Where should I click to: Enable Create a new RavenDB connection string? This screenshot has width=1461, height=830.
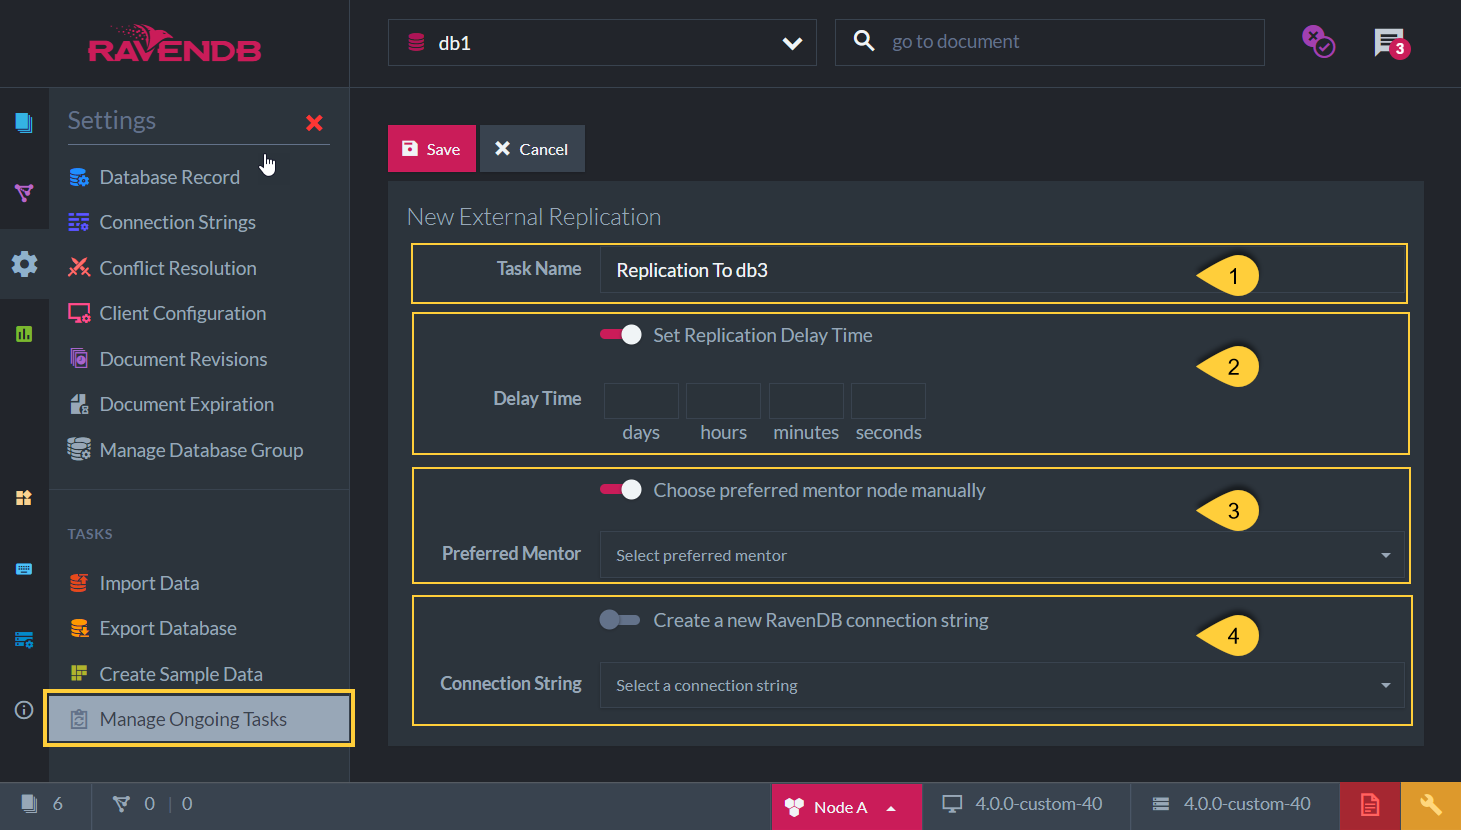(x=620, y=620)
